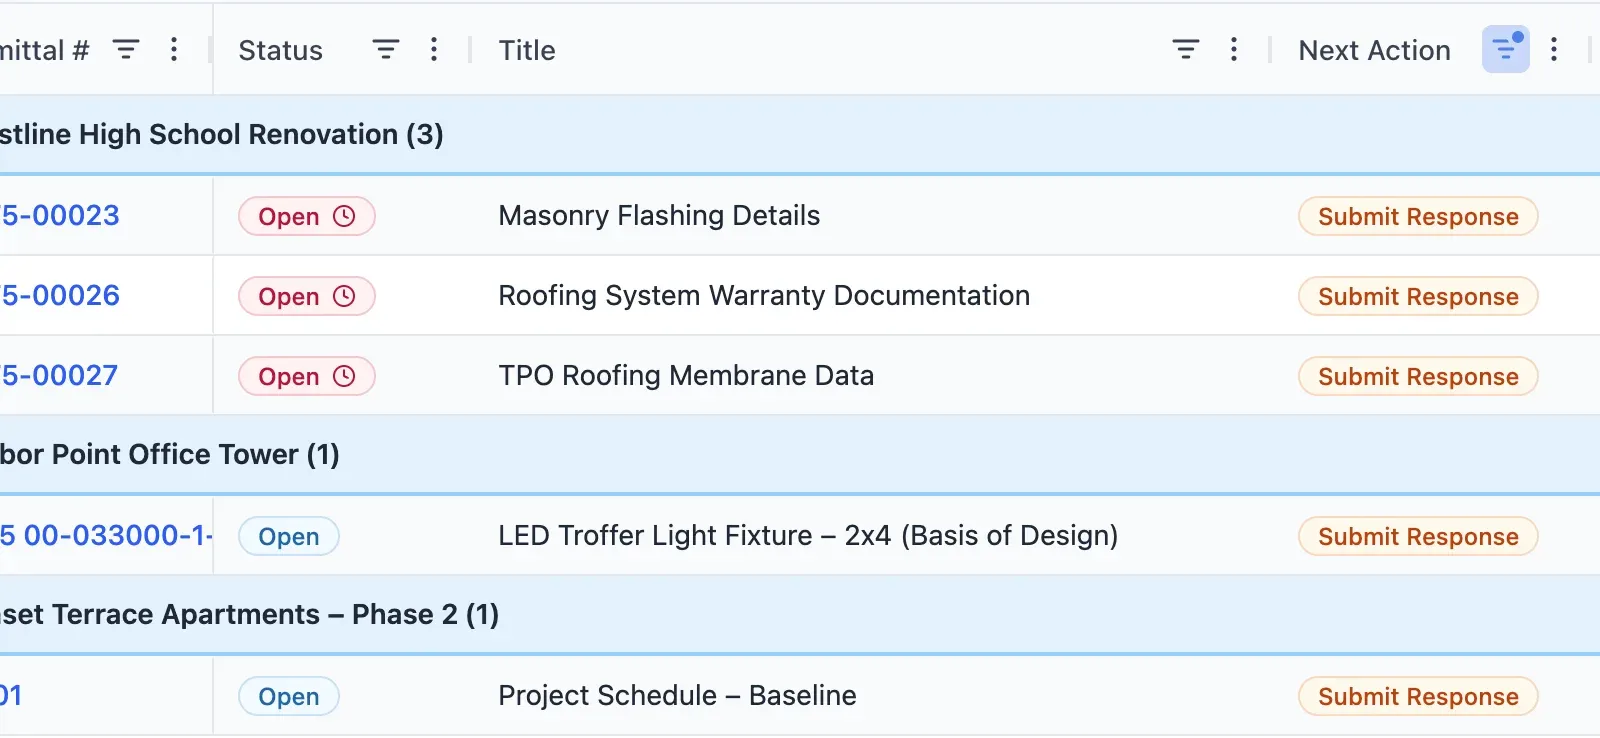Open the Status column overflow menu
The height and width of the screenshot is (738, 1600).
click(433, 49)
